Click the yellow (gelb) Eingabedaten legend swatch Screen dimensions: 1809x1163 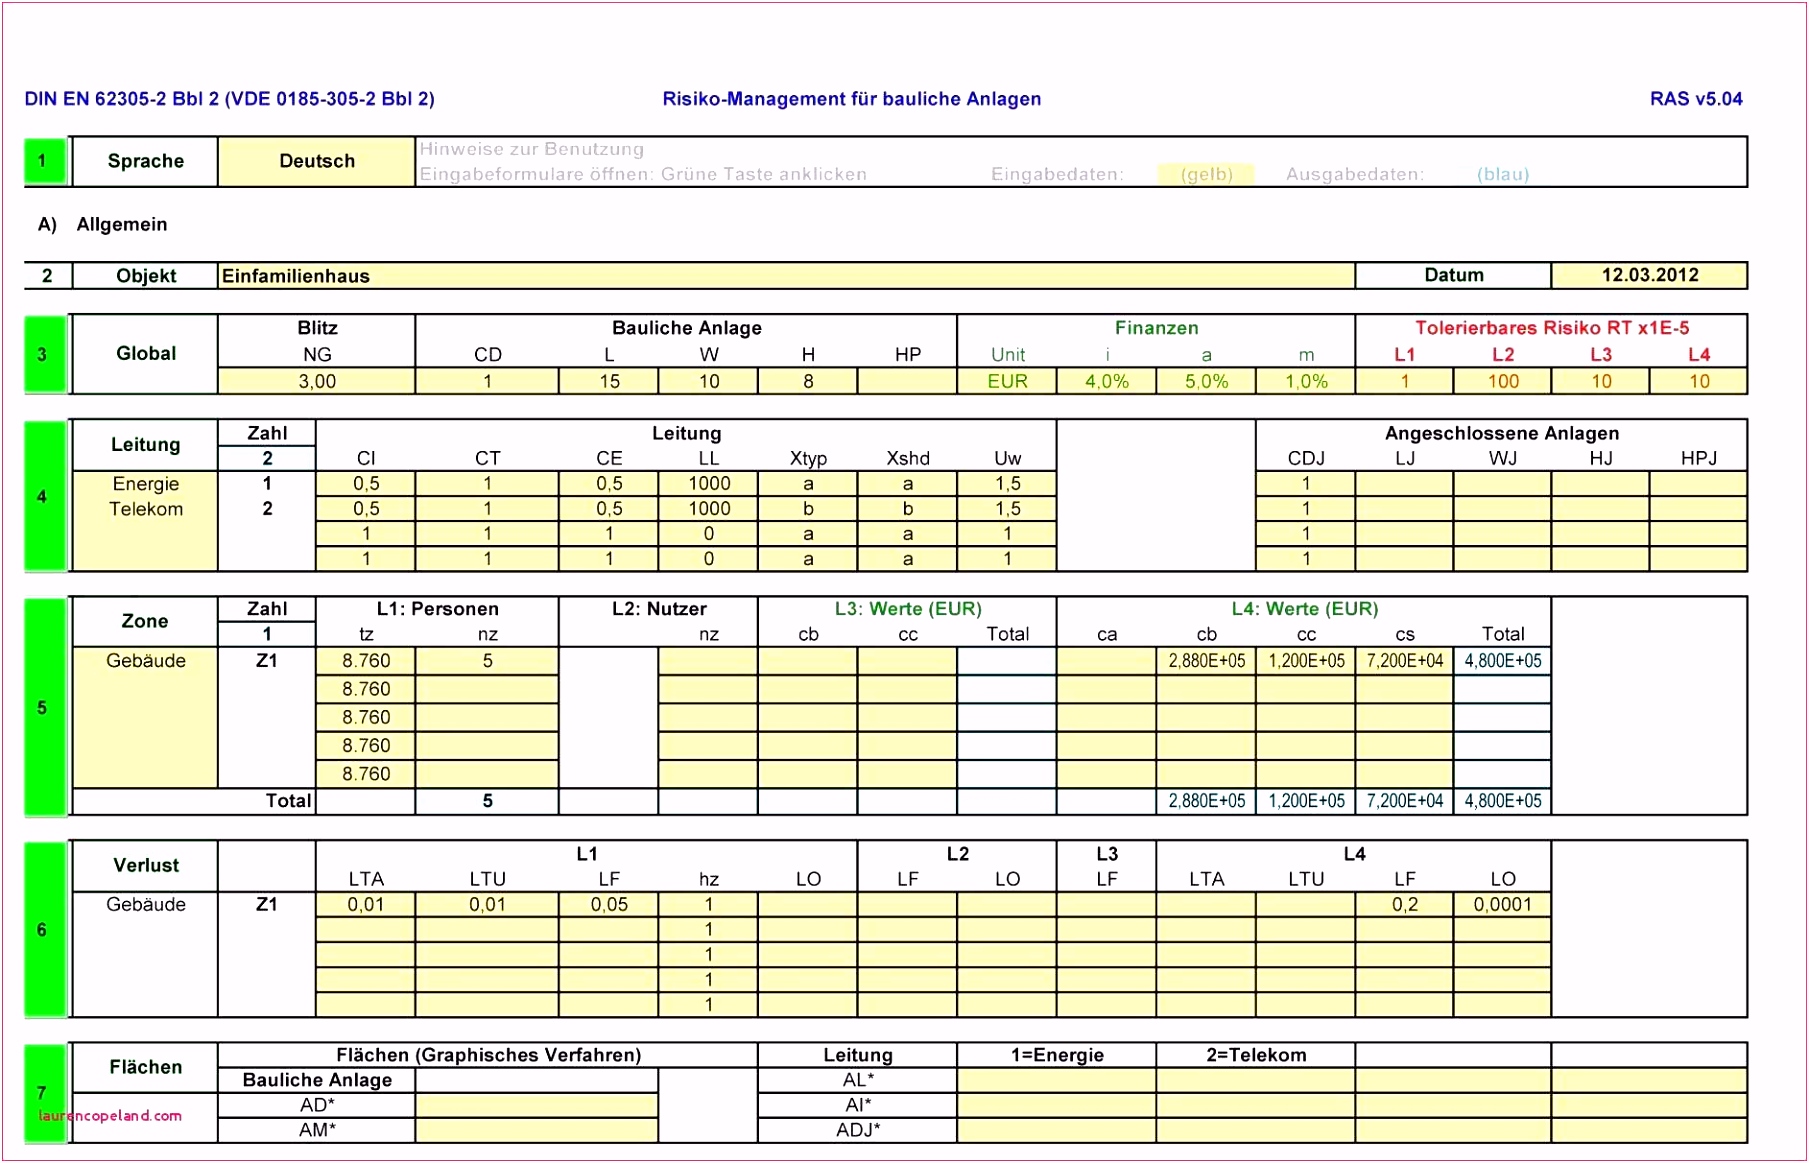[x=1206, y=174]
